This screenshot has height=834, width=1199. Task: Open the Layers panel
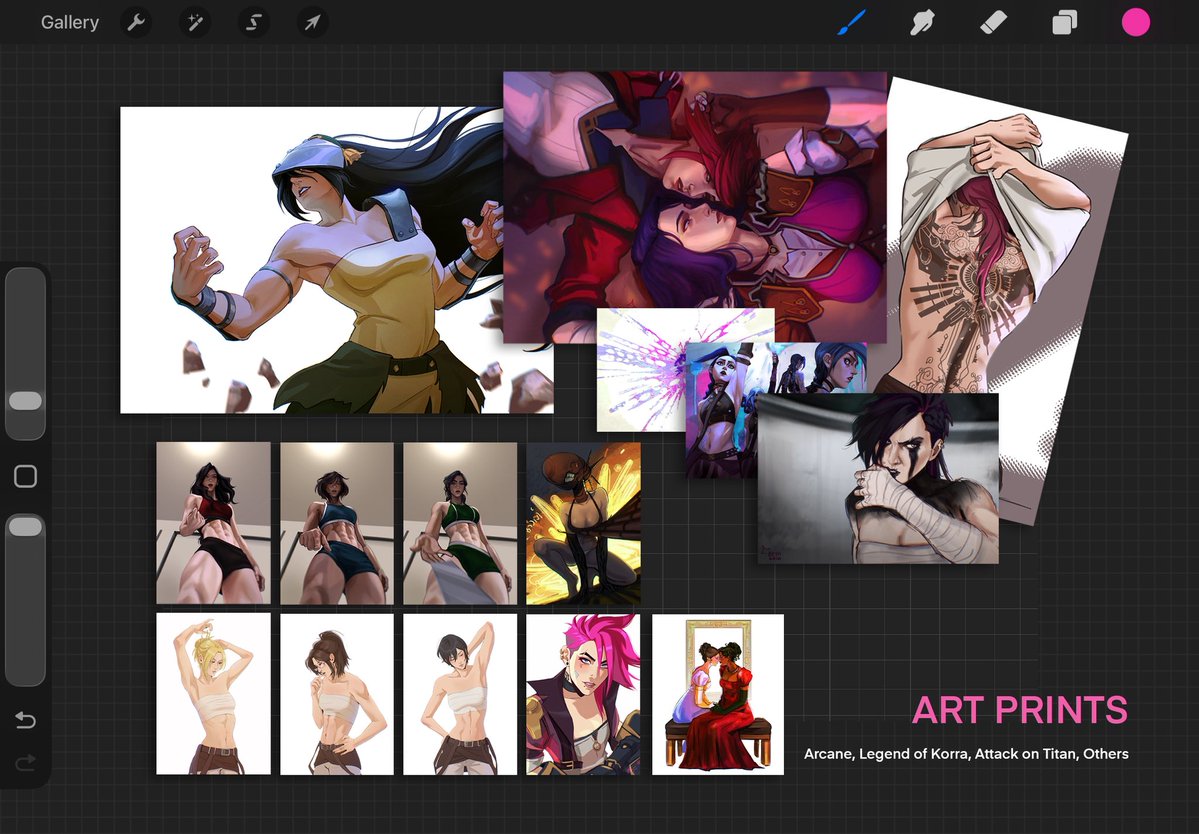1064,22
